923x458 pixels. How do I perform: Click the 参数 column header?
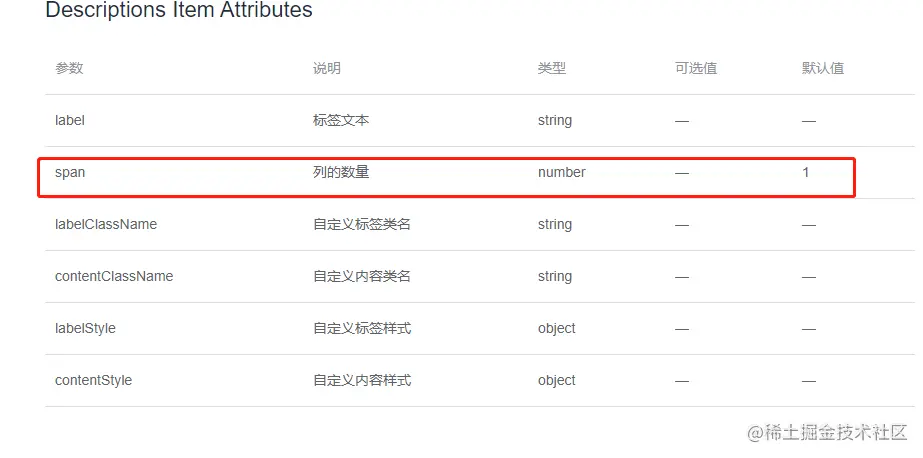click(x=69, y=68)
